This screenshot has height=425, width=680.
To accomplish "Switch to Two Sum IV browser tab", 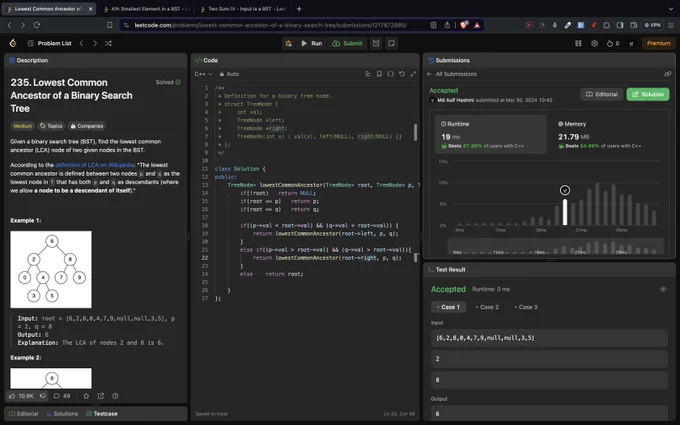I will coord(243,9).
